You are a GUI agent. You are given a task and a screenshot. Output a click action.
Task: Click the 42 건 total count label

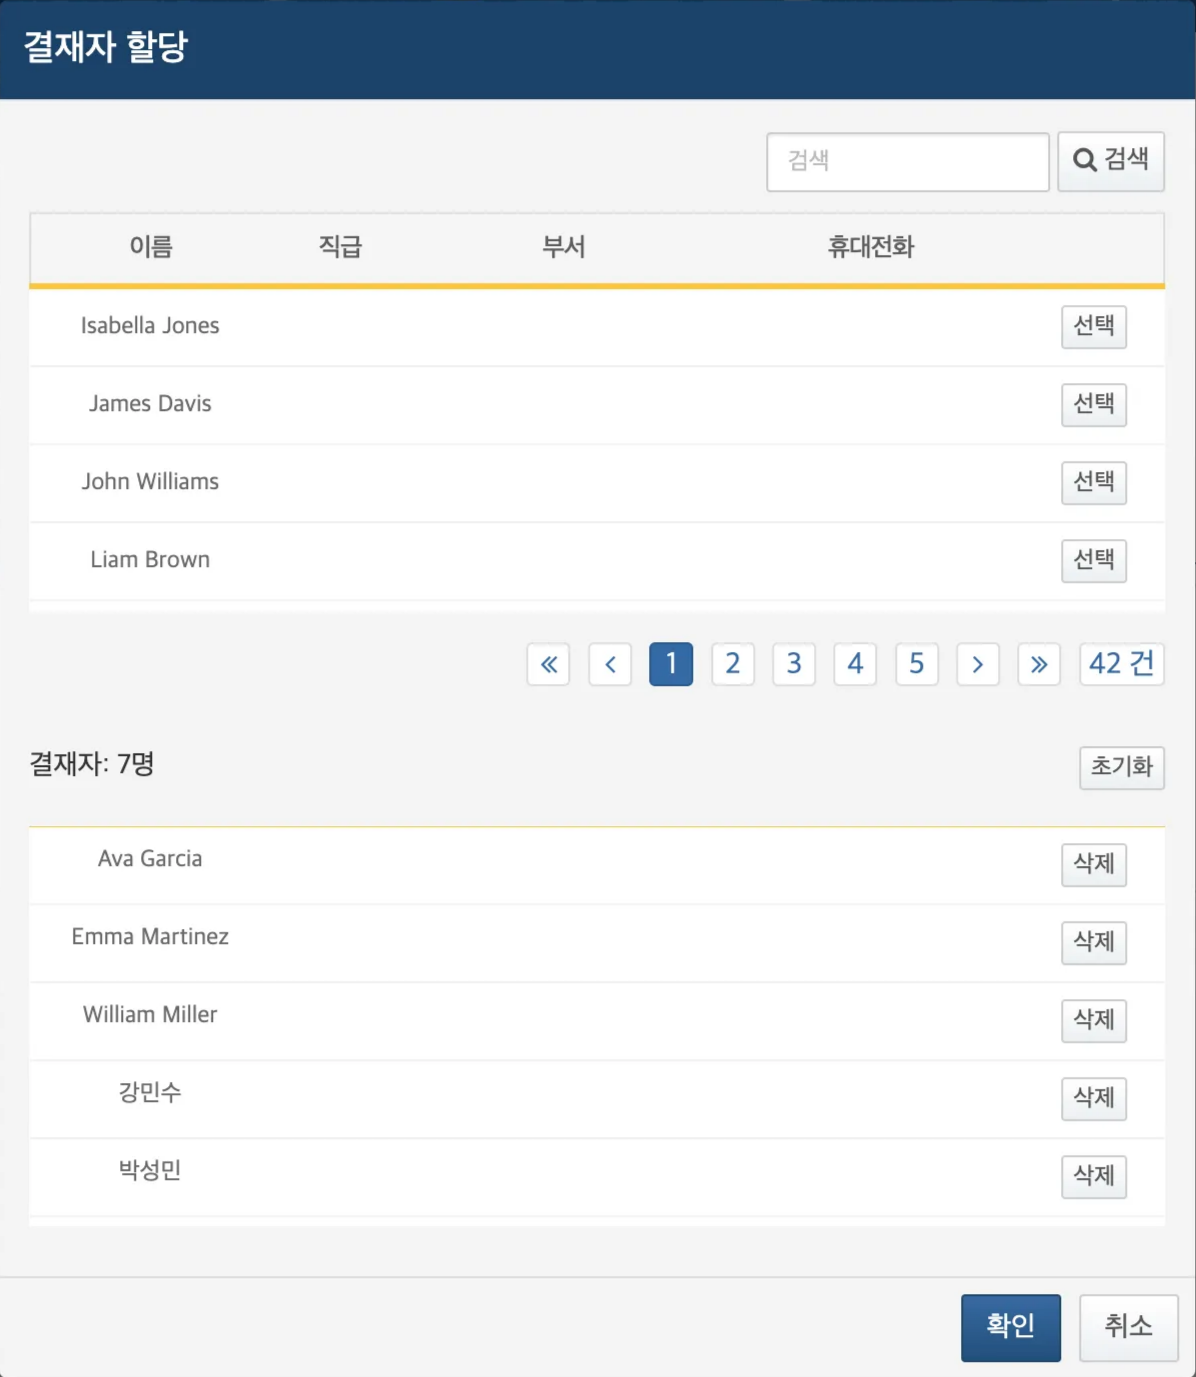coord(1122,664)
